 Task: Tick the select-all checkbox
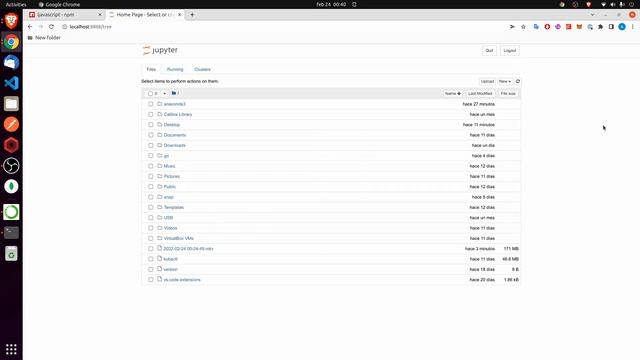click(x=150, y=93)
